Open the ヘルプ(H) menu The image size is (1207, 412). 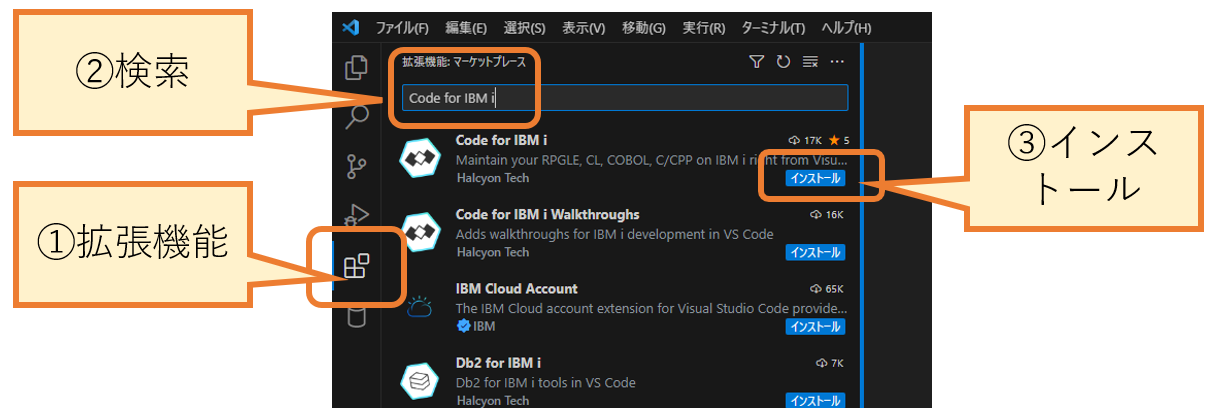[846, 28]
